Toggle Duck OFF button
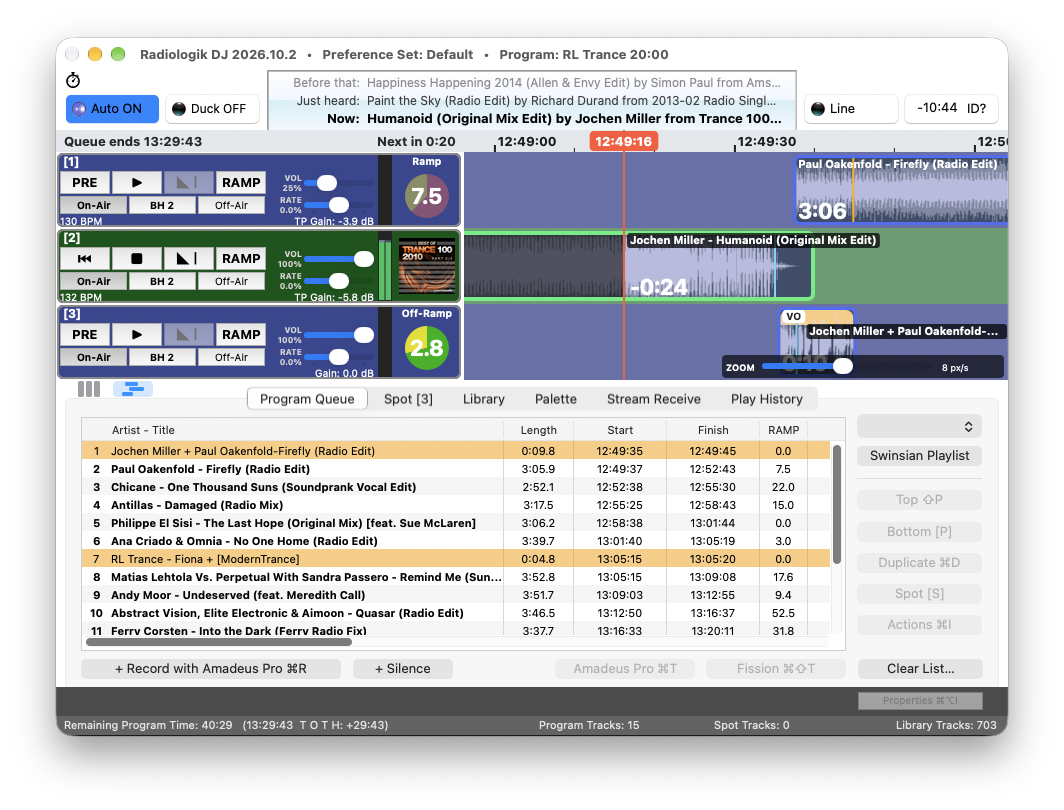The image size is (1064, 810). click(212, 109)
